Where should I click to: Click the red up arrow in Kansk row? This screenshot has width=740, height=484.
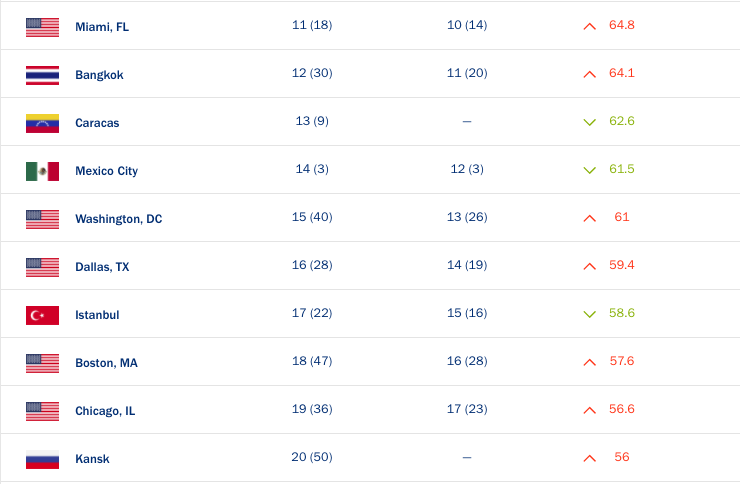pos(590,458)
